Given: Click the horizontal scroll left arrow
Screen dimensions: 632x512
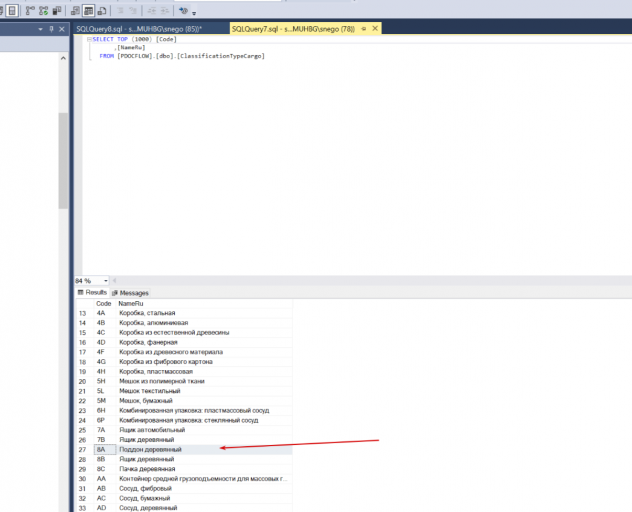Looking at the screenshot, I should click(x=114, y=281).
